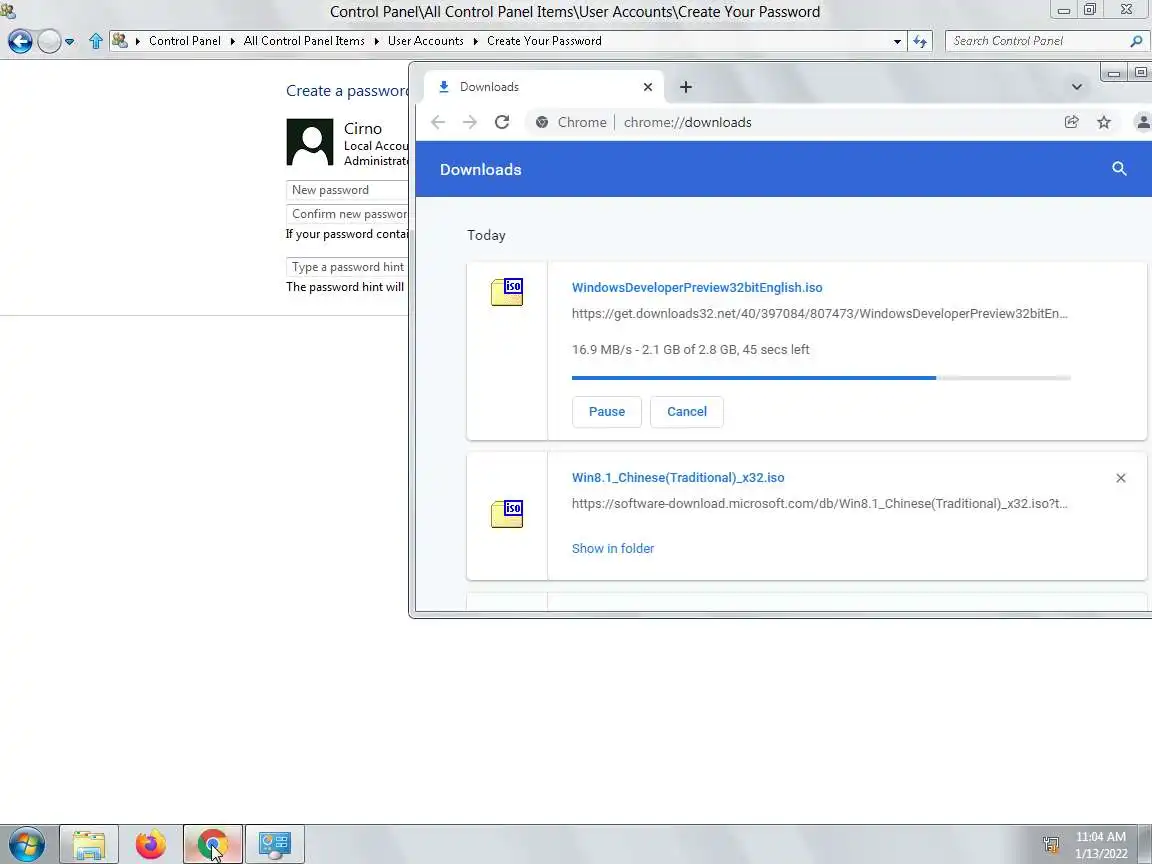Expand arrow after Control Panel breadcrumb
This screenshot has height=864, width=1152.
tap(232, 41)
